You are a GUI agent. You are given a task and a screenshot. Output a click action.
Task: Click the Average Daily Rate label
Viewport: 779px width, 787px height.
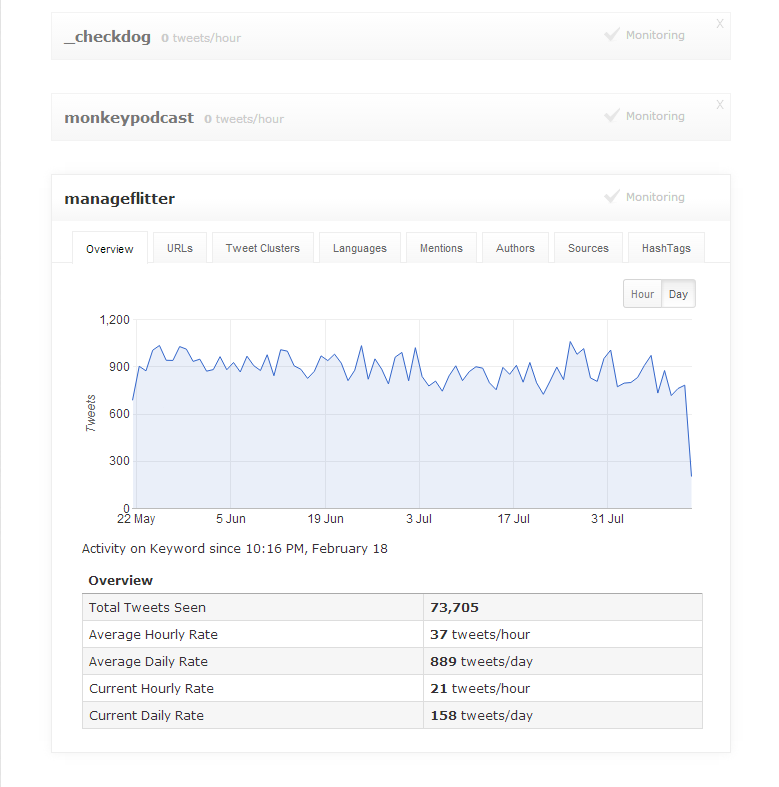pos(148,662)
